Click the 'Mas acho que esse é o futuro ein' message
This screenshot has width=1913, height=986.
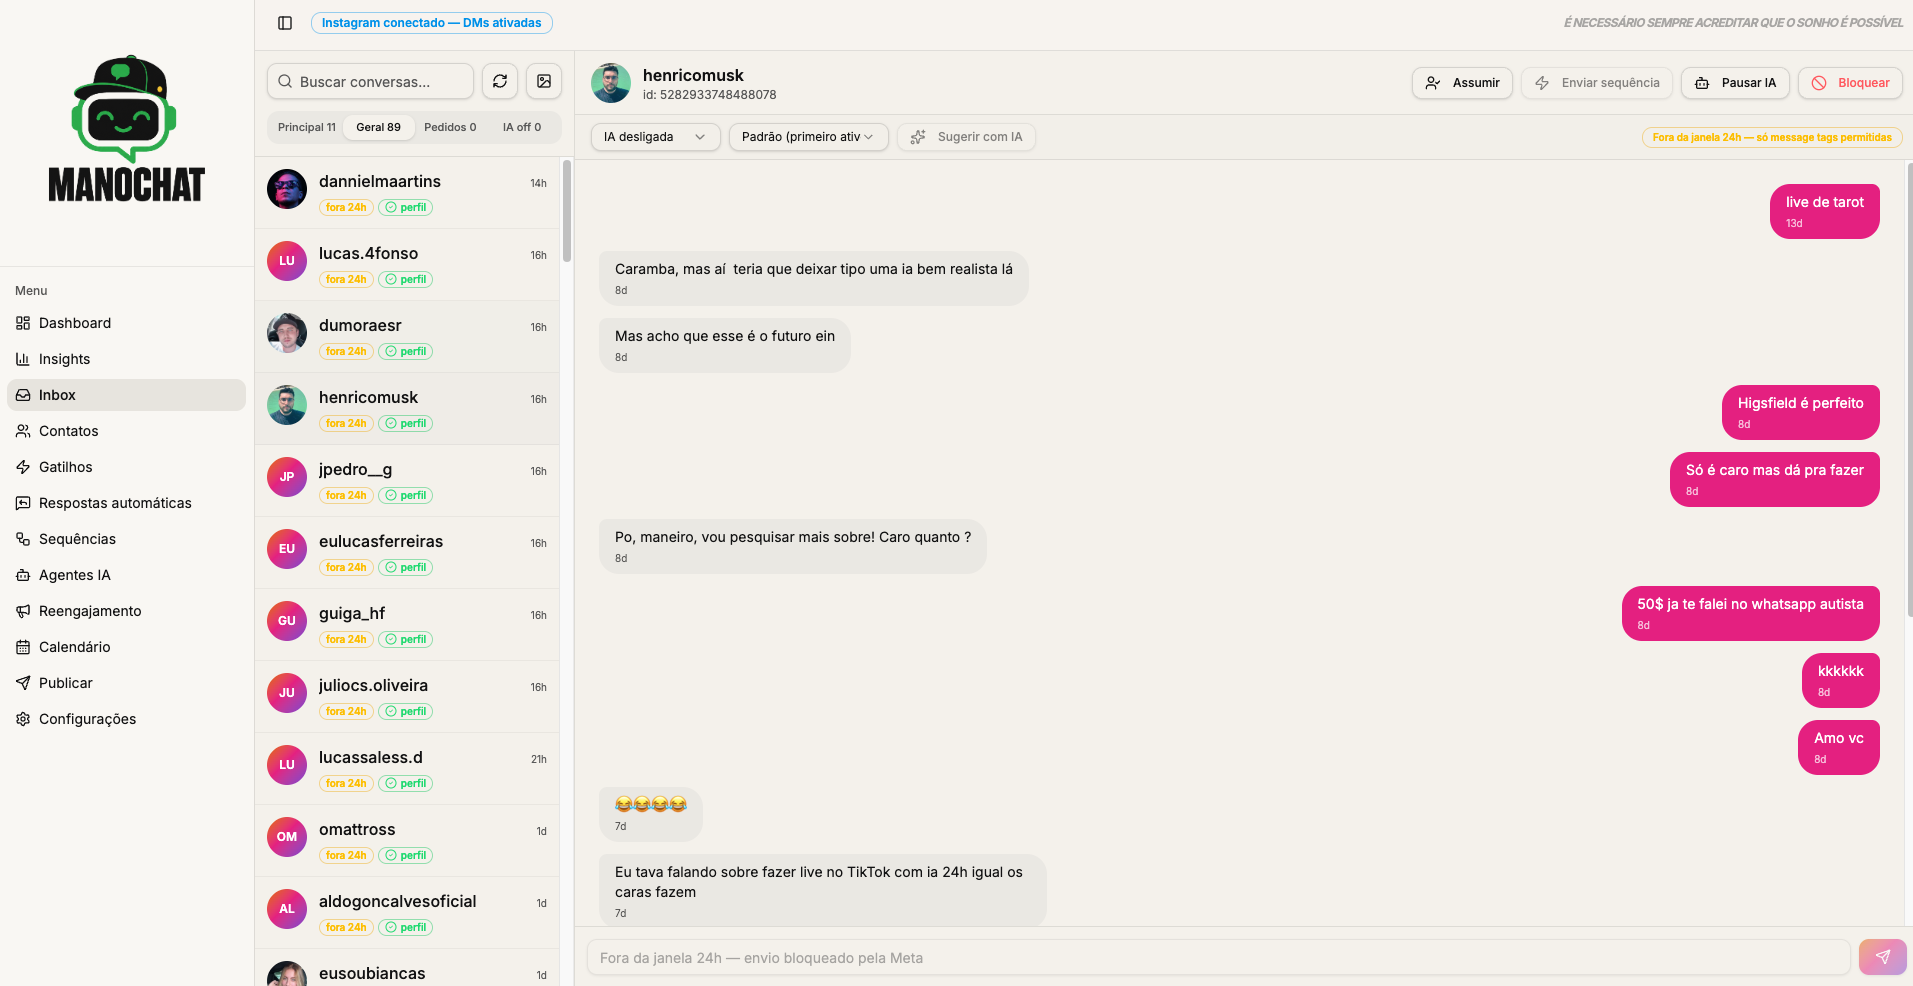(x=724, y=345)
